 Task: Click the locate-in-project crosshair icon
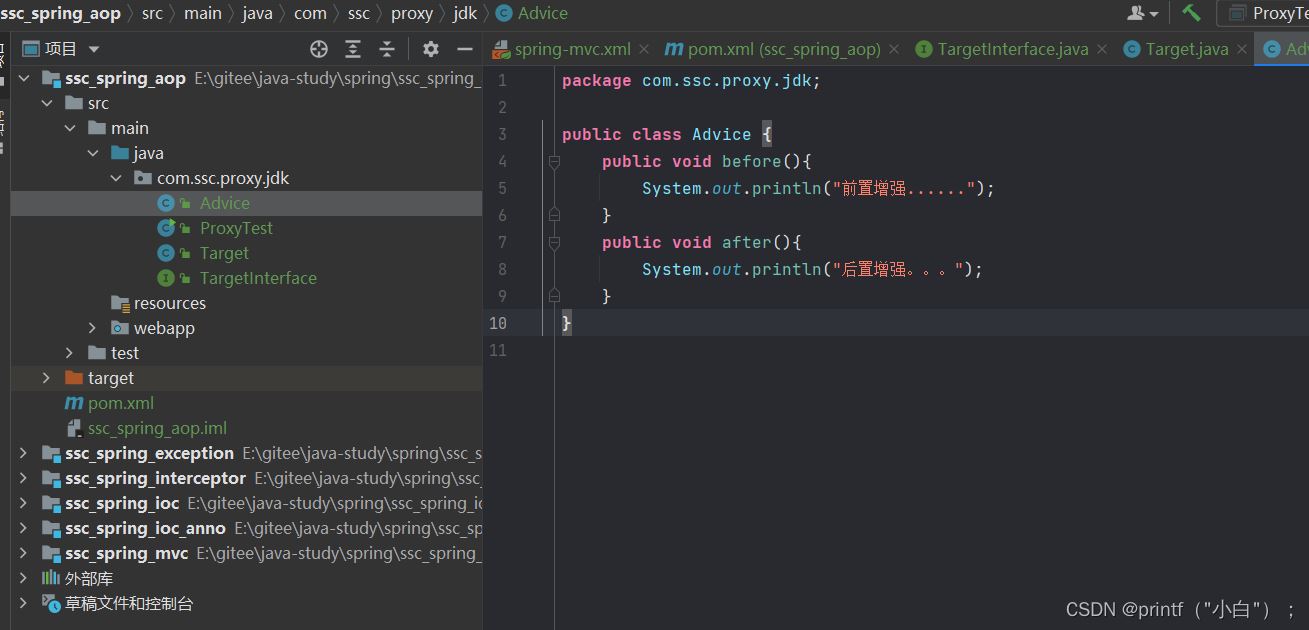tap(319, 49)
